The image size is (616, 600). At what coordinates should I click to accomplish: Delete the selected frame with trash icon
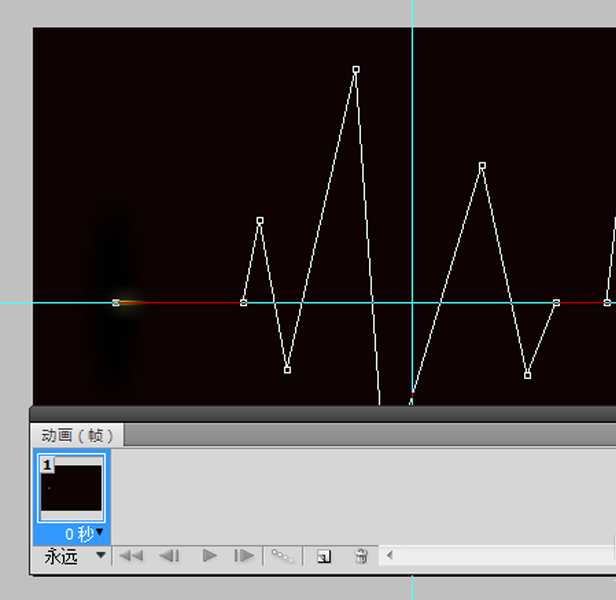[x=361, y=557]
